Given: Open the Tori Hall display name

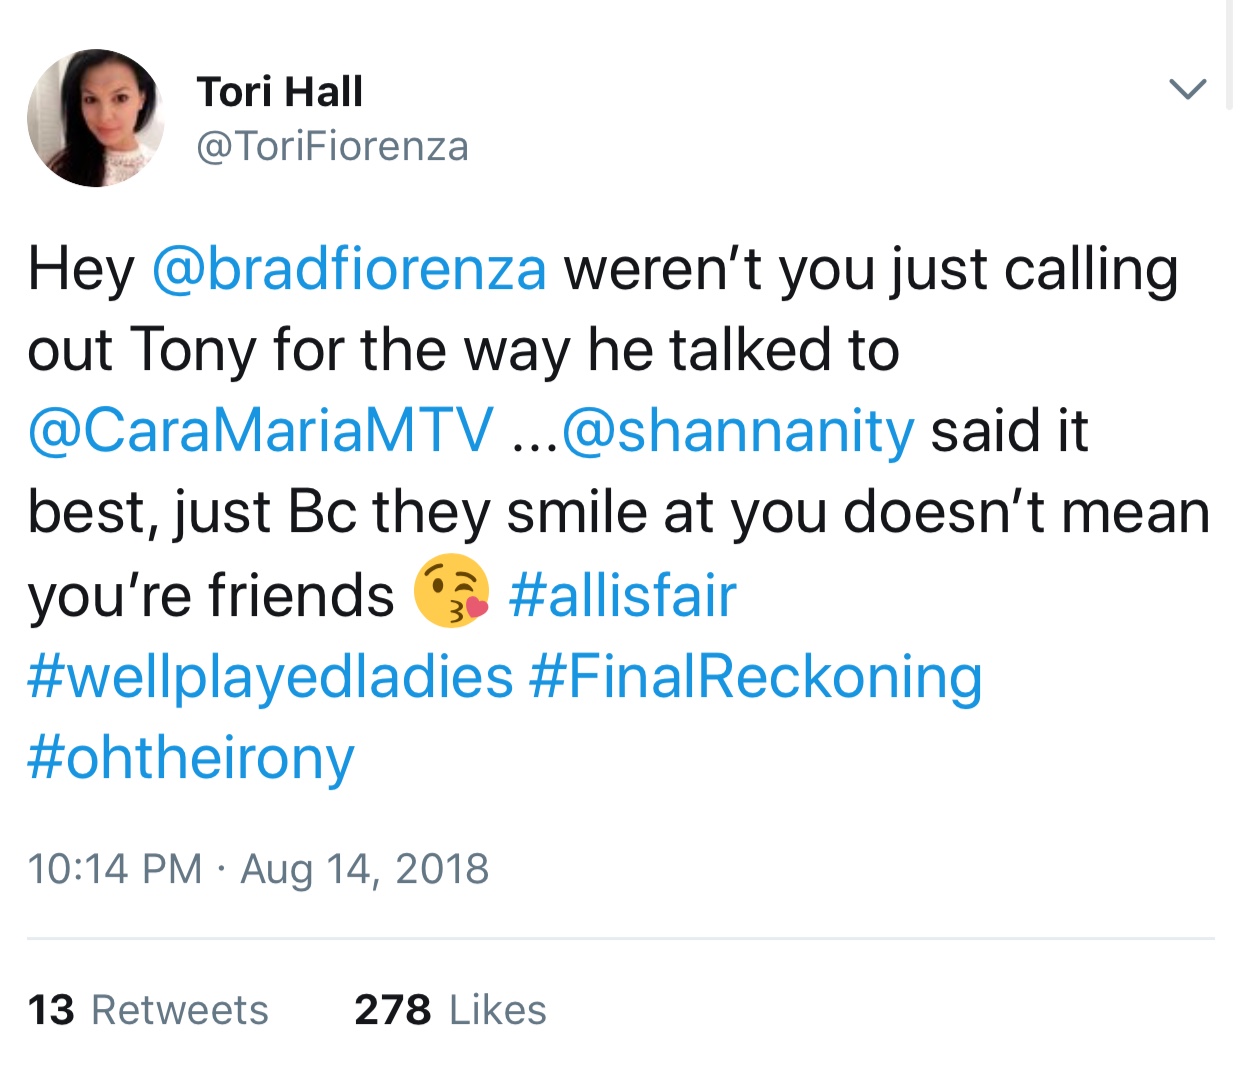Looking at the screenshot, I should tap(280, 92).
